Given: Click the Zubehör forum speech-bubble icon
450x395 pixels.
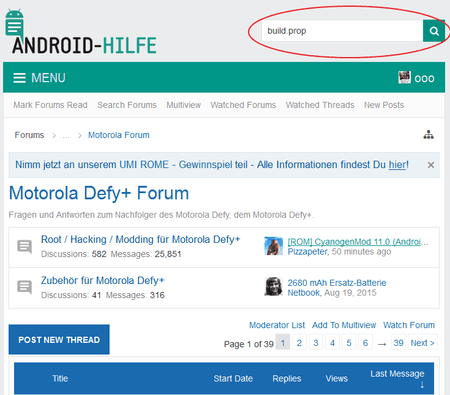Looking at the screenshot, I should [25, 287].
